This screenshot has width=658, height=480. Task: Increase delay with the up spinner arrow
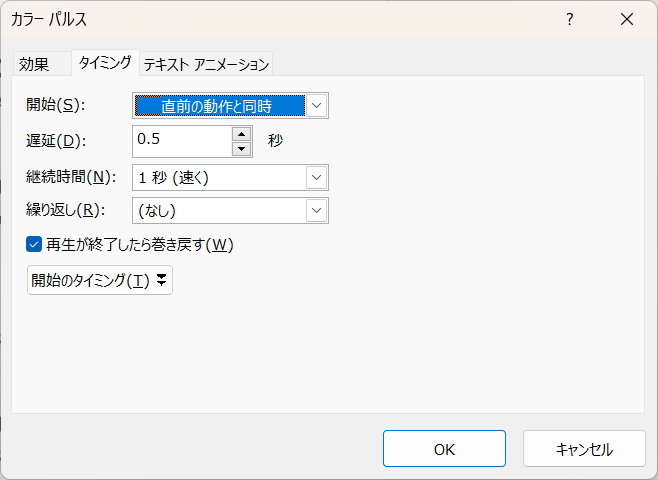[240, 133]
